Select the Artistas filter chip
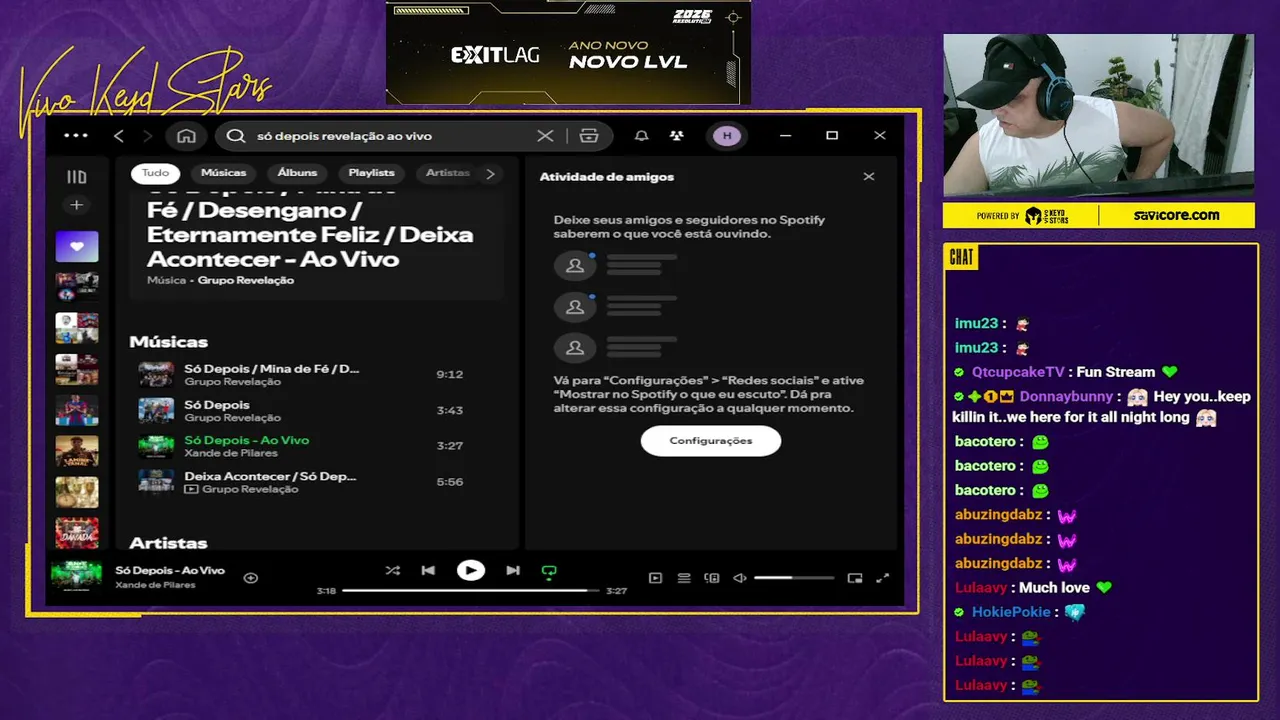This screenshot has width=1280, height=720. [447, 173]
